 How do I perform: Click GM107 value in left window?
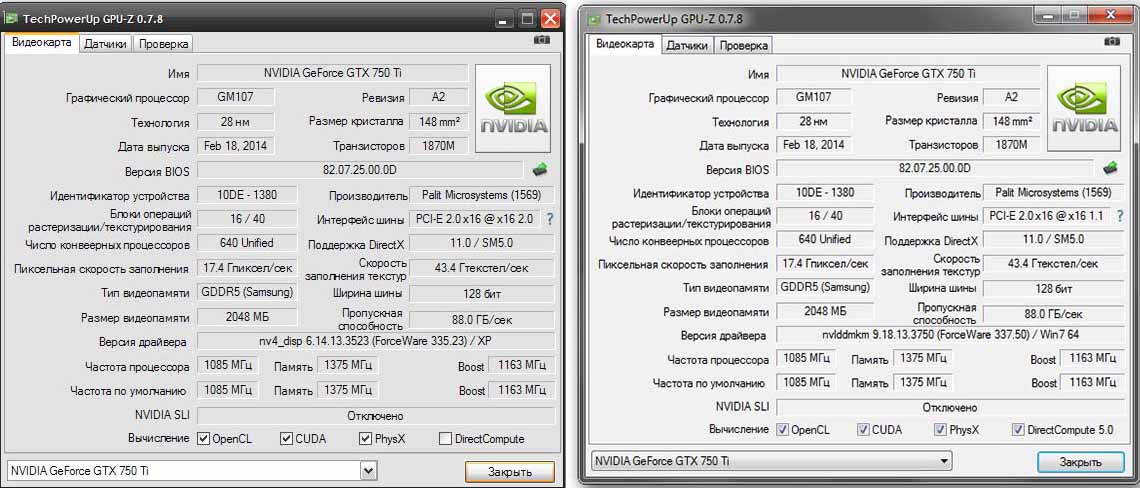tap(236, 96)
